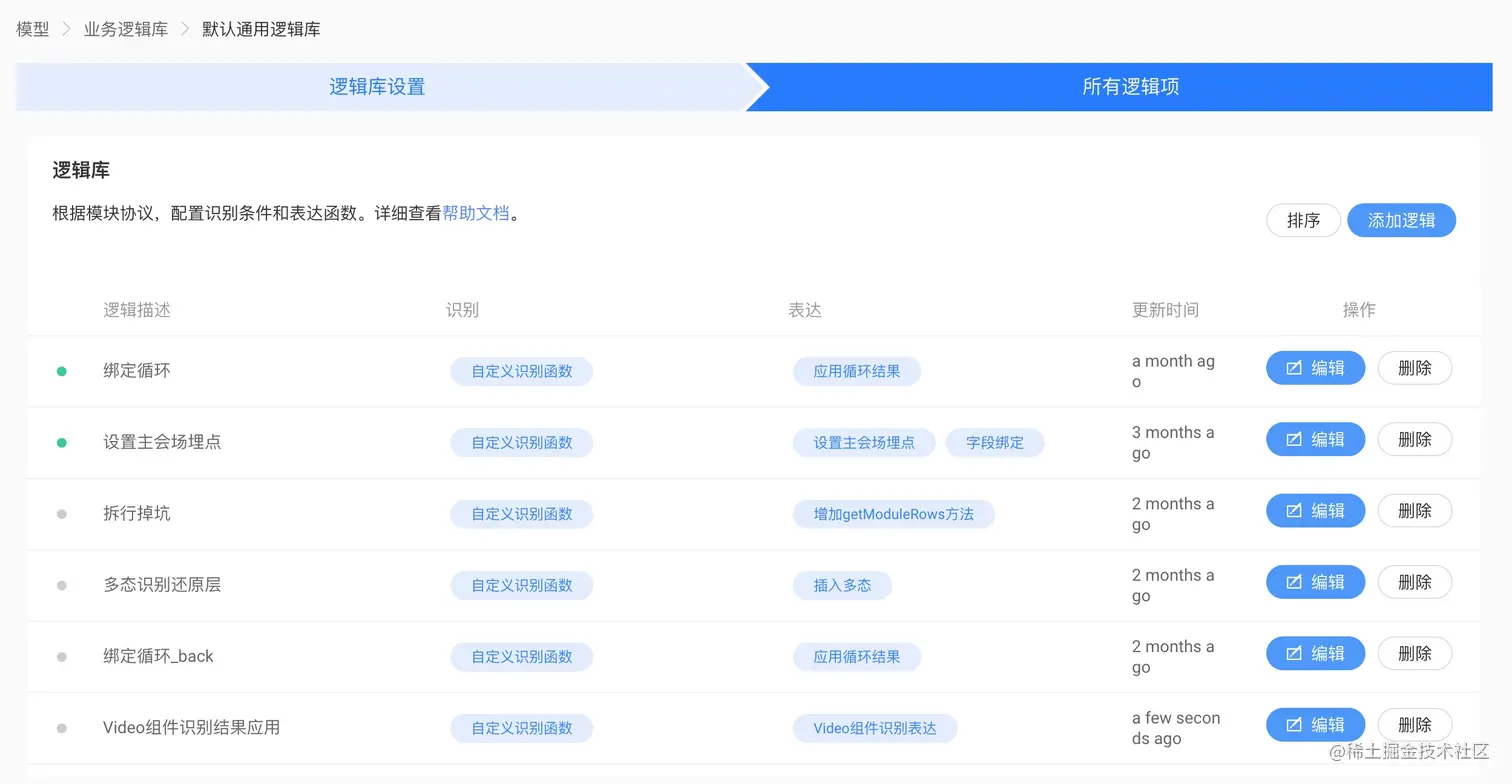1512x784 pixels.
Task: Select the 拆行掉坑 description text
Action: (x=137, y=513)
